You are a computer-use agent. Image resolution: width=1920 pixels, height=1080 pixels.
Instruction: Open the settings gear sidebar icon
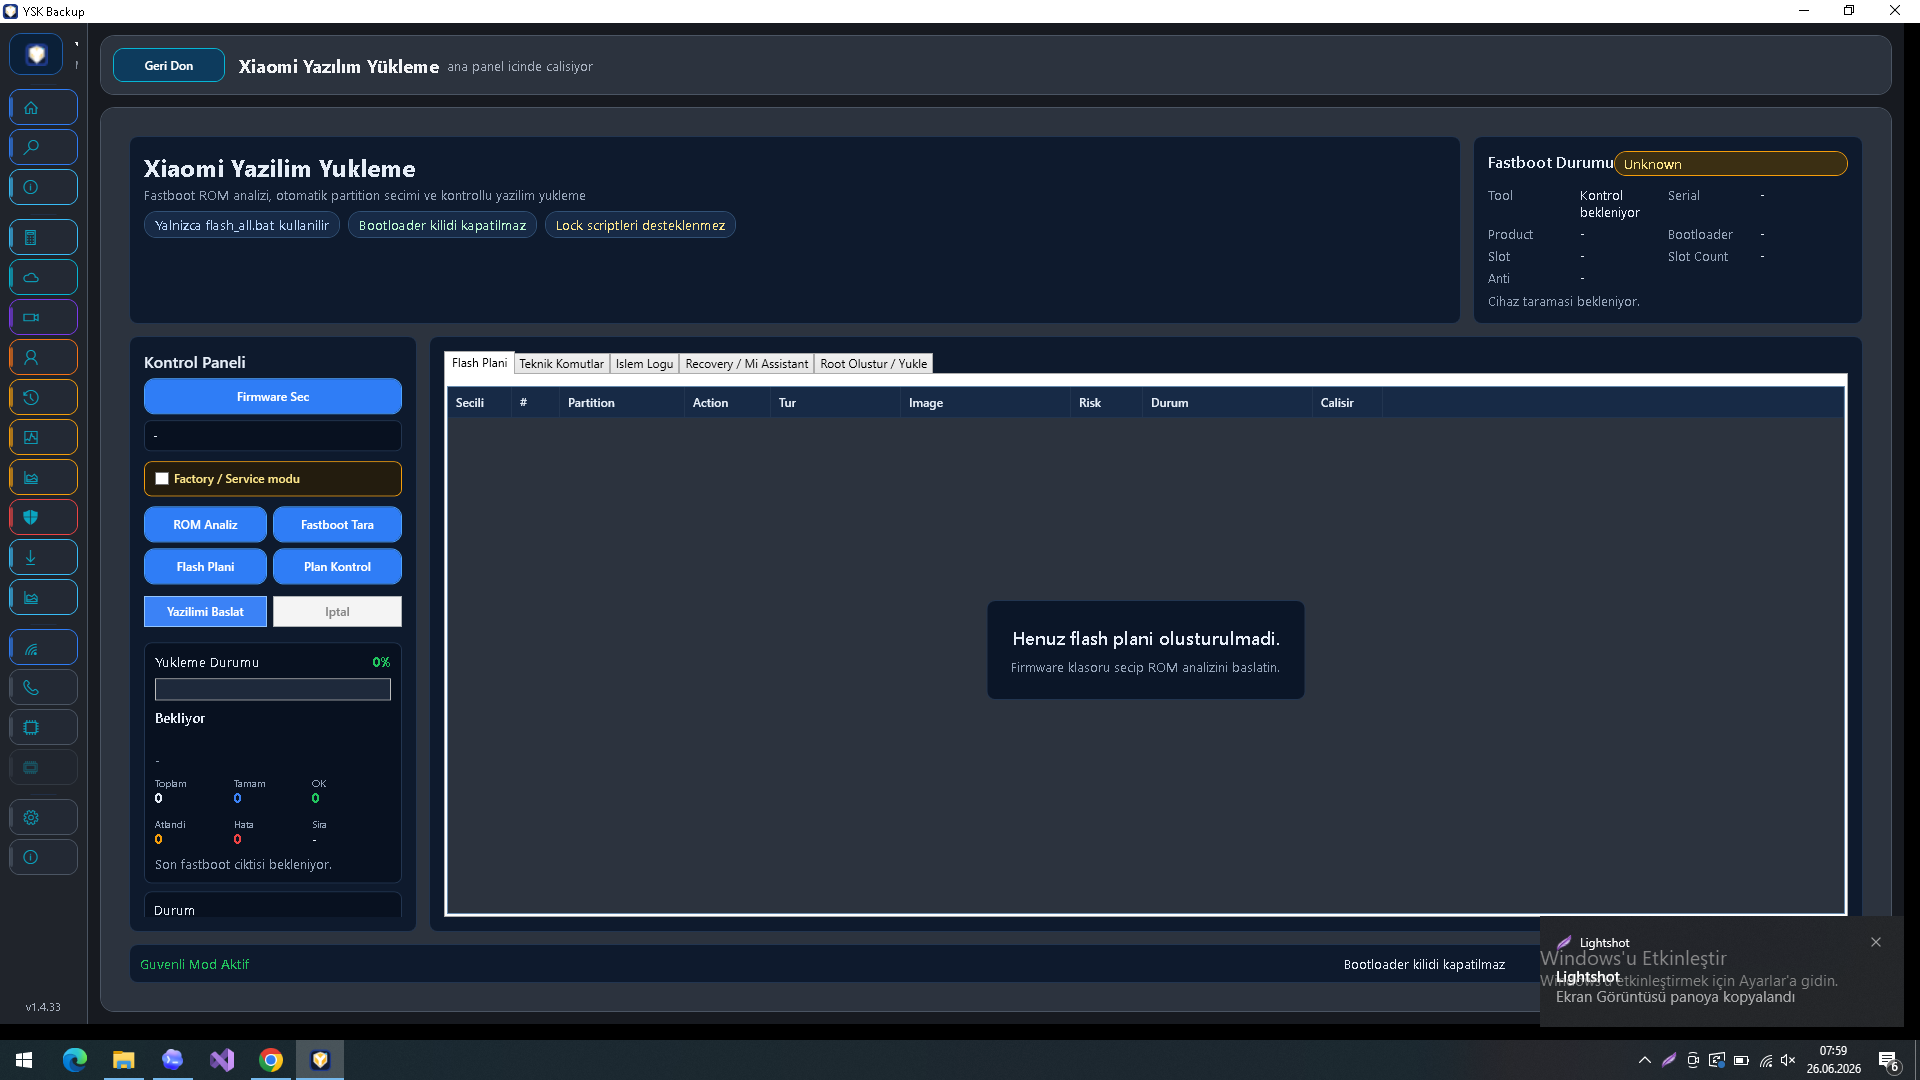click(44, 817)
